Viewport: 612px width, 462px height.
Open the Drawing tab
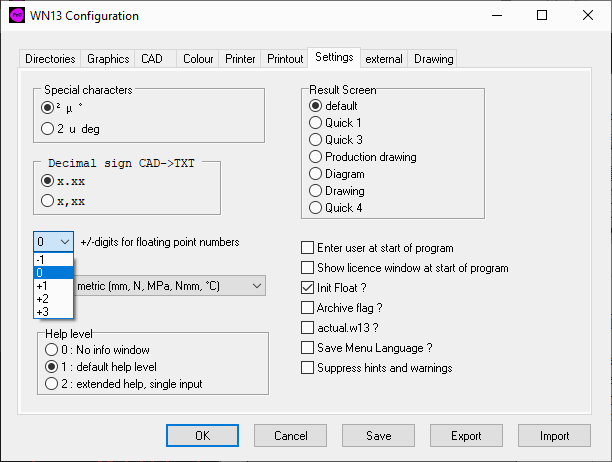(x=433, y=59)
